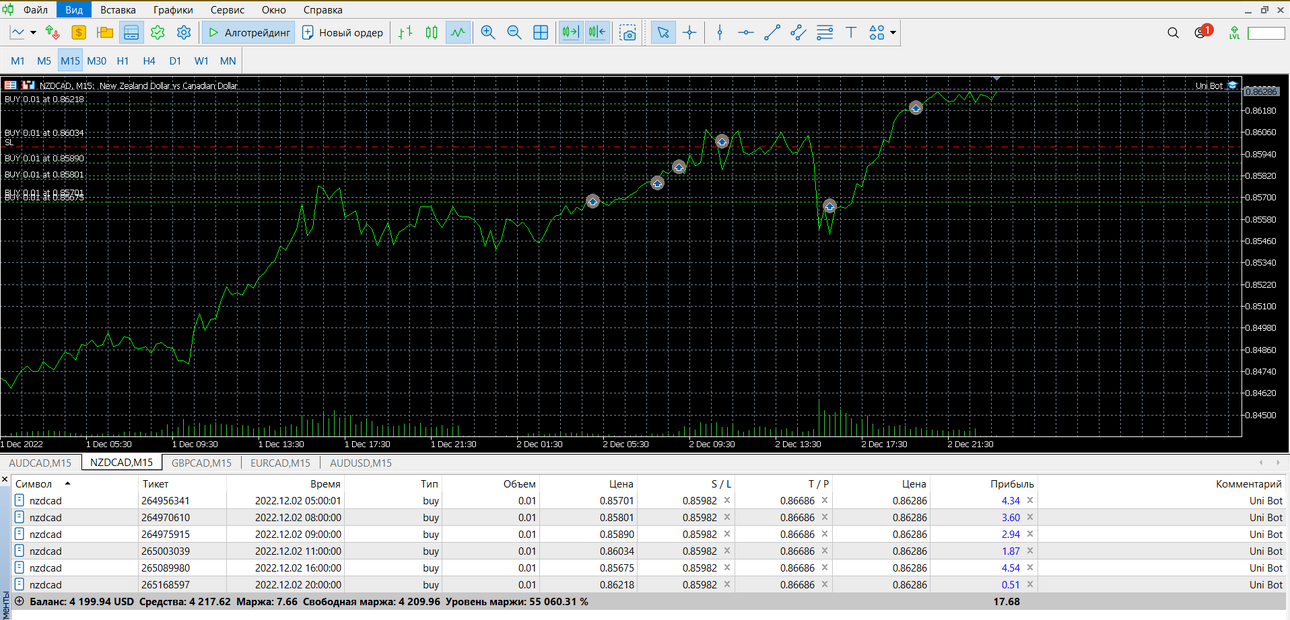Show the tile windows grid layout
This screenshot has width=1290, height=620.
coord(541,32)
